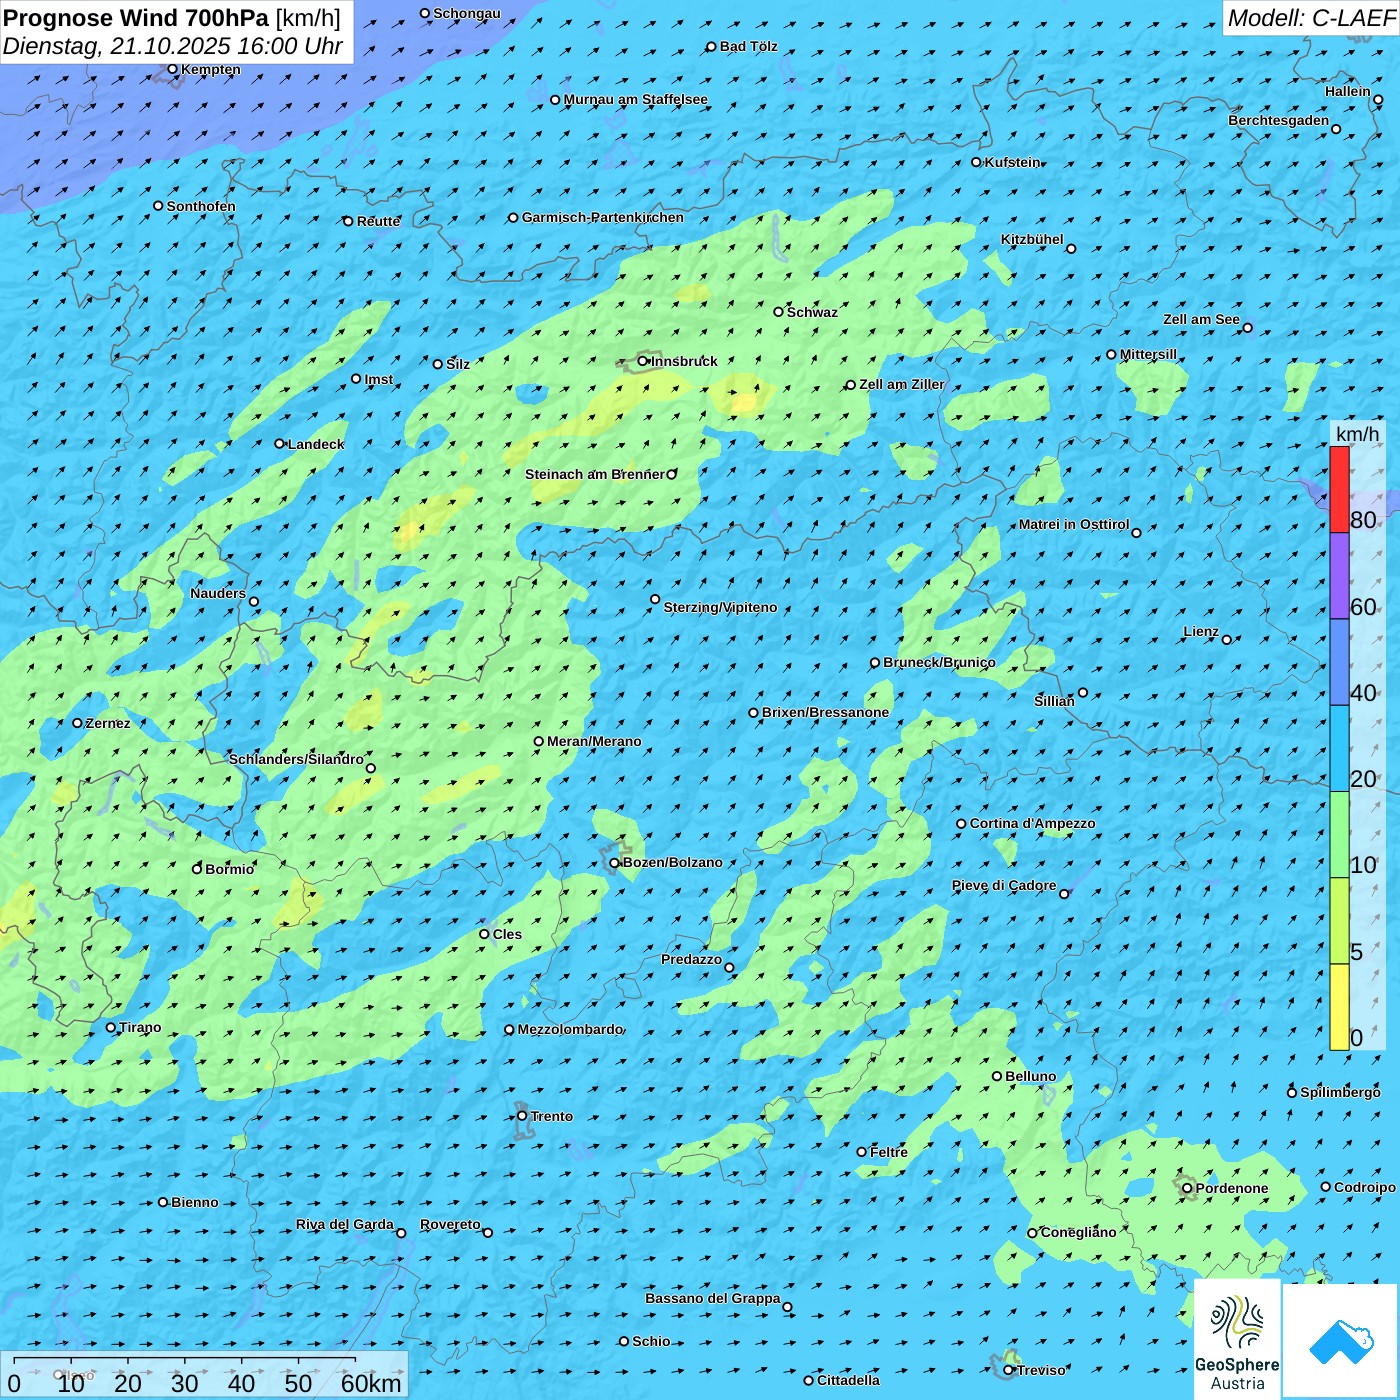Click the 'Pieve di Cadore' place label
Viewport: 1400px width, 1400px height.
coord(1003,886)
